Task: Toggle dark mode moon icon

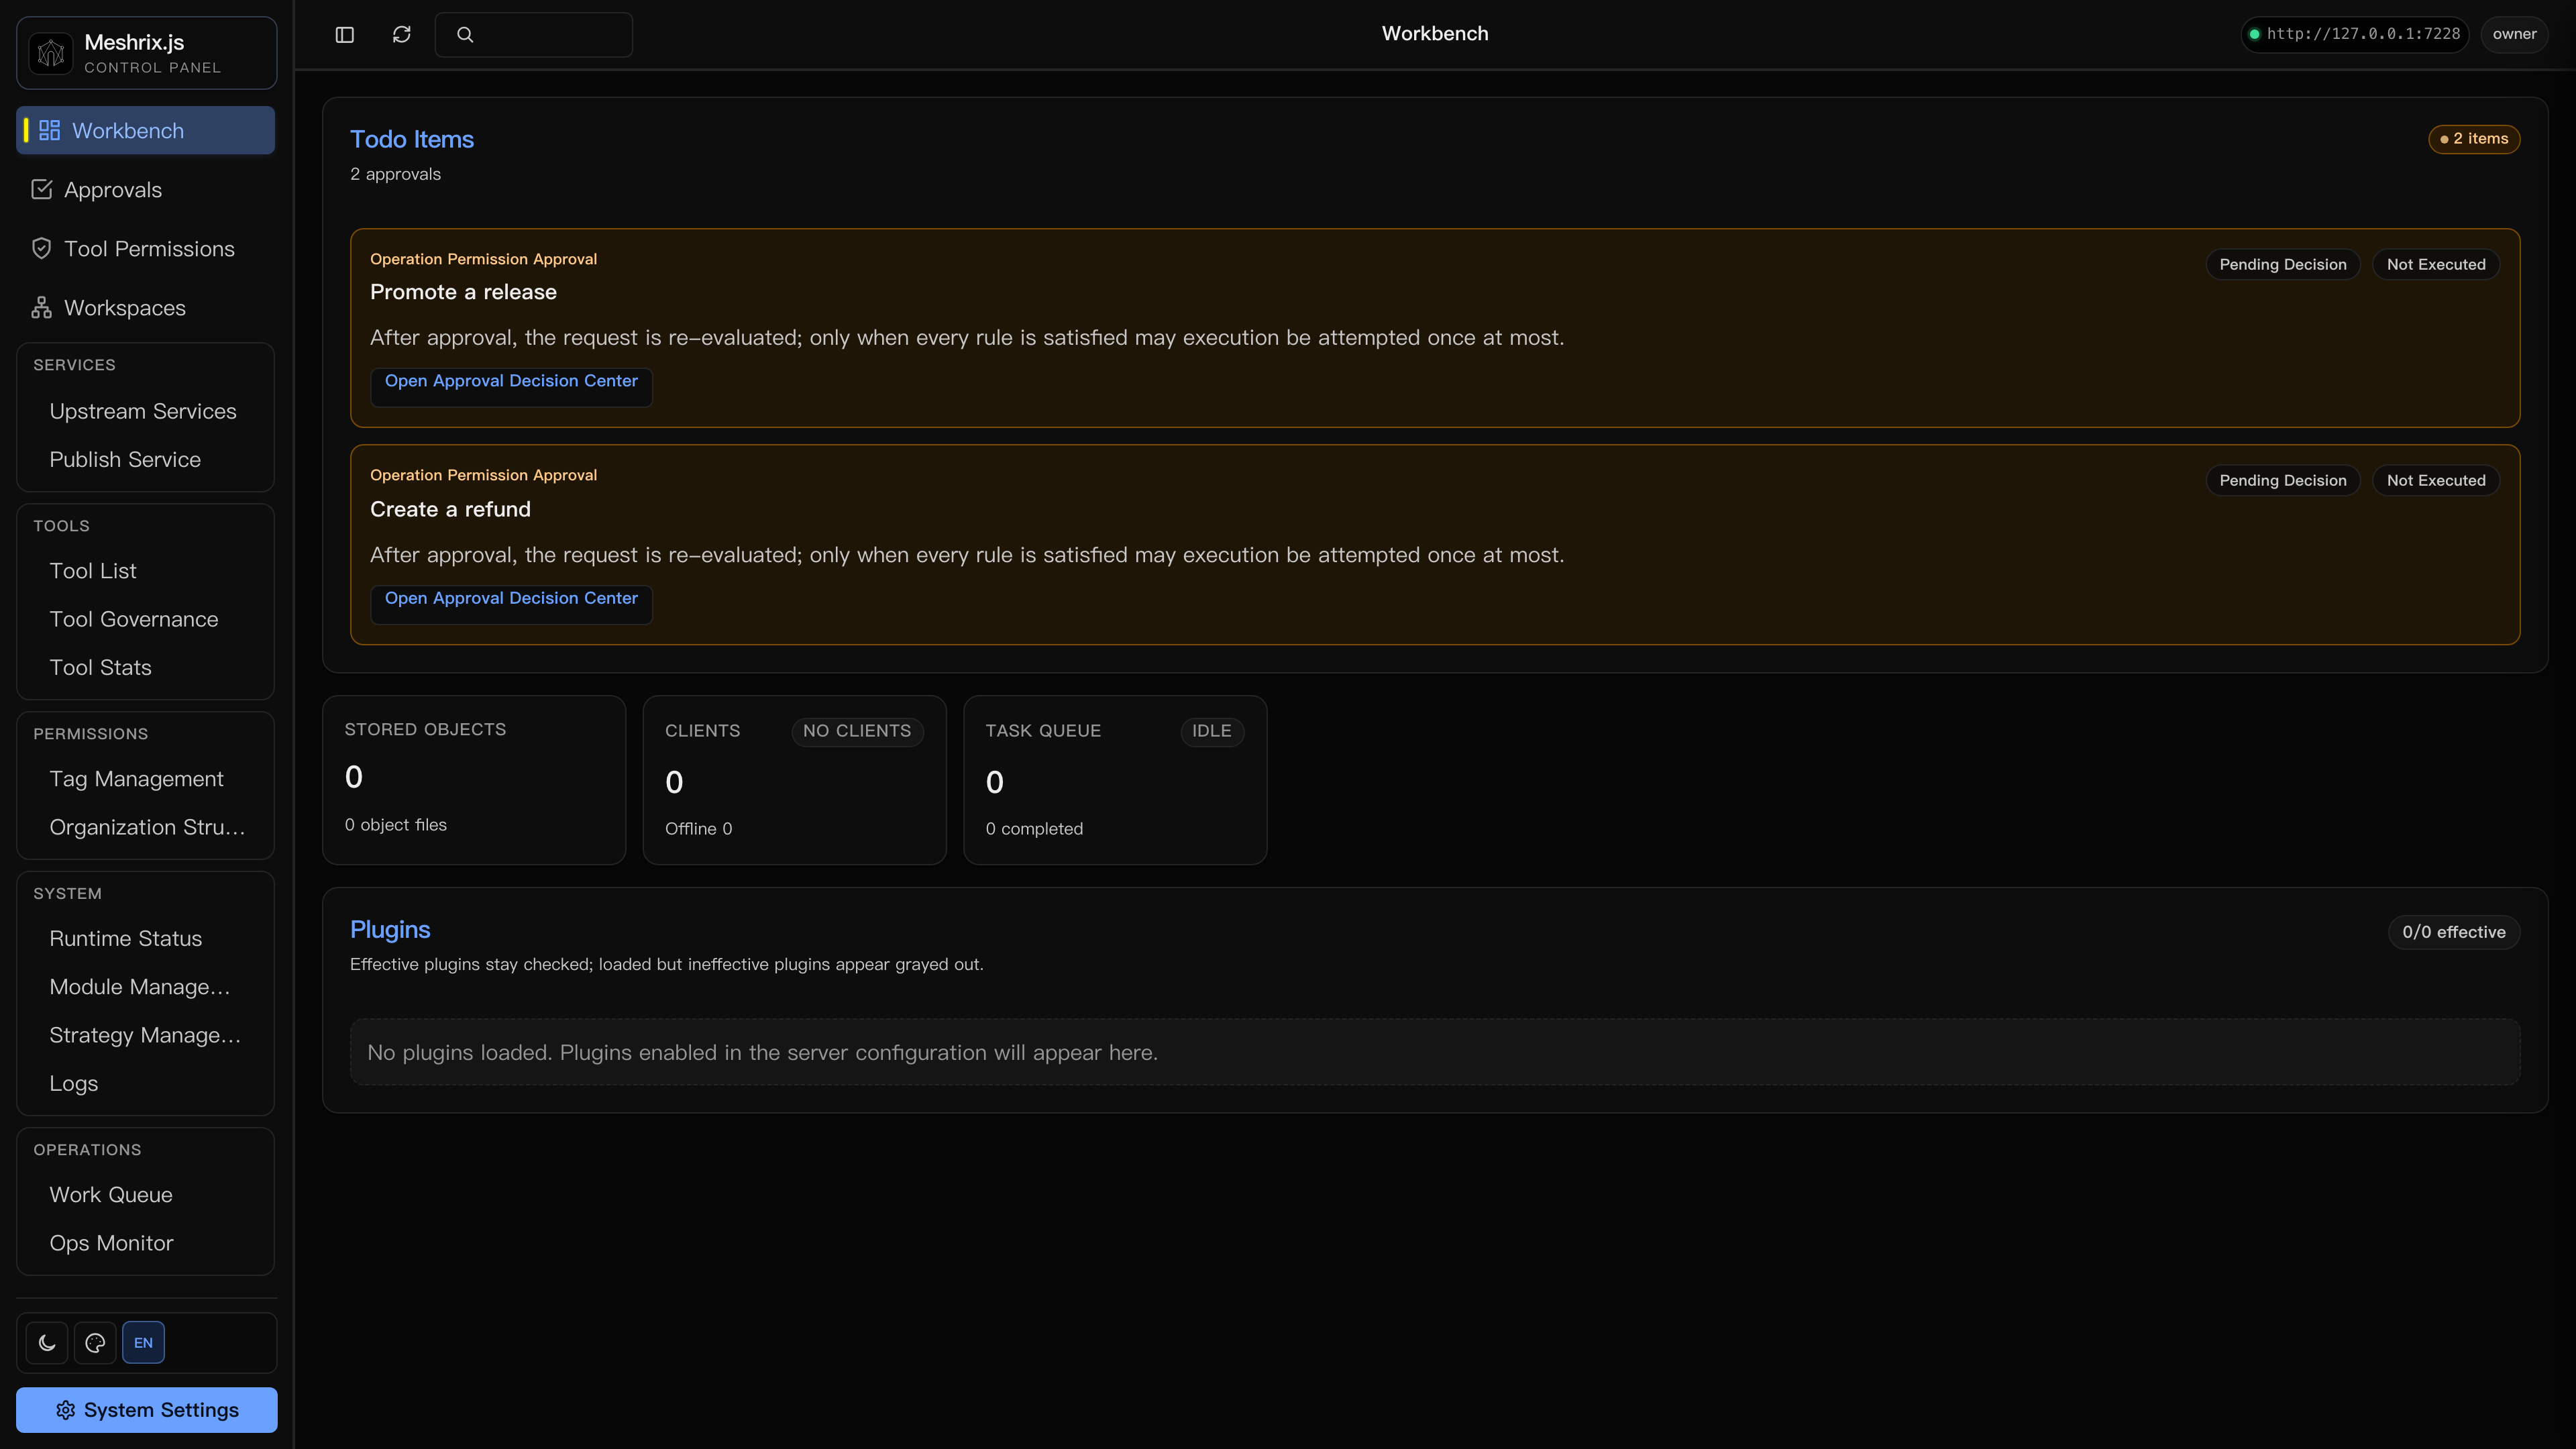Action: click(x=47, y=1343)
